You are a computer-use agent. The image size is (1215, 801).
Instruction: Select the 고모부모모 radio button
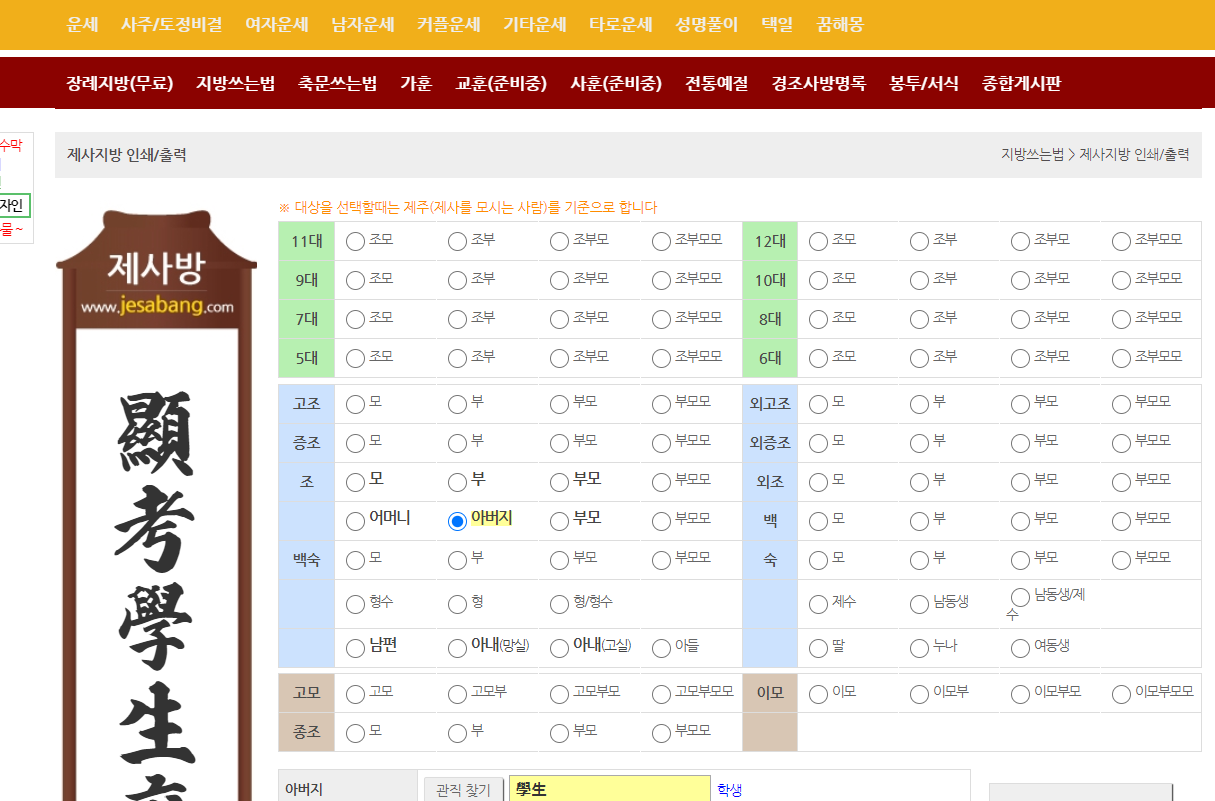coord(661,694)
